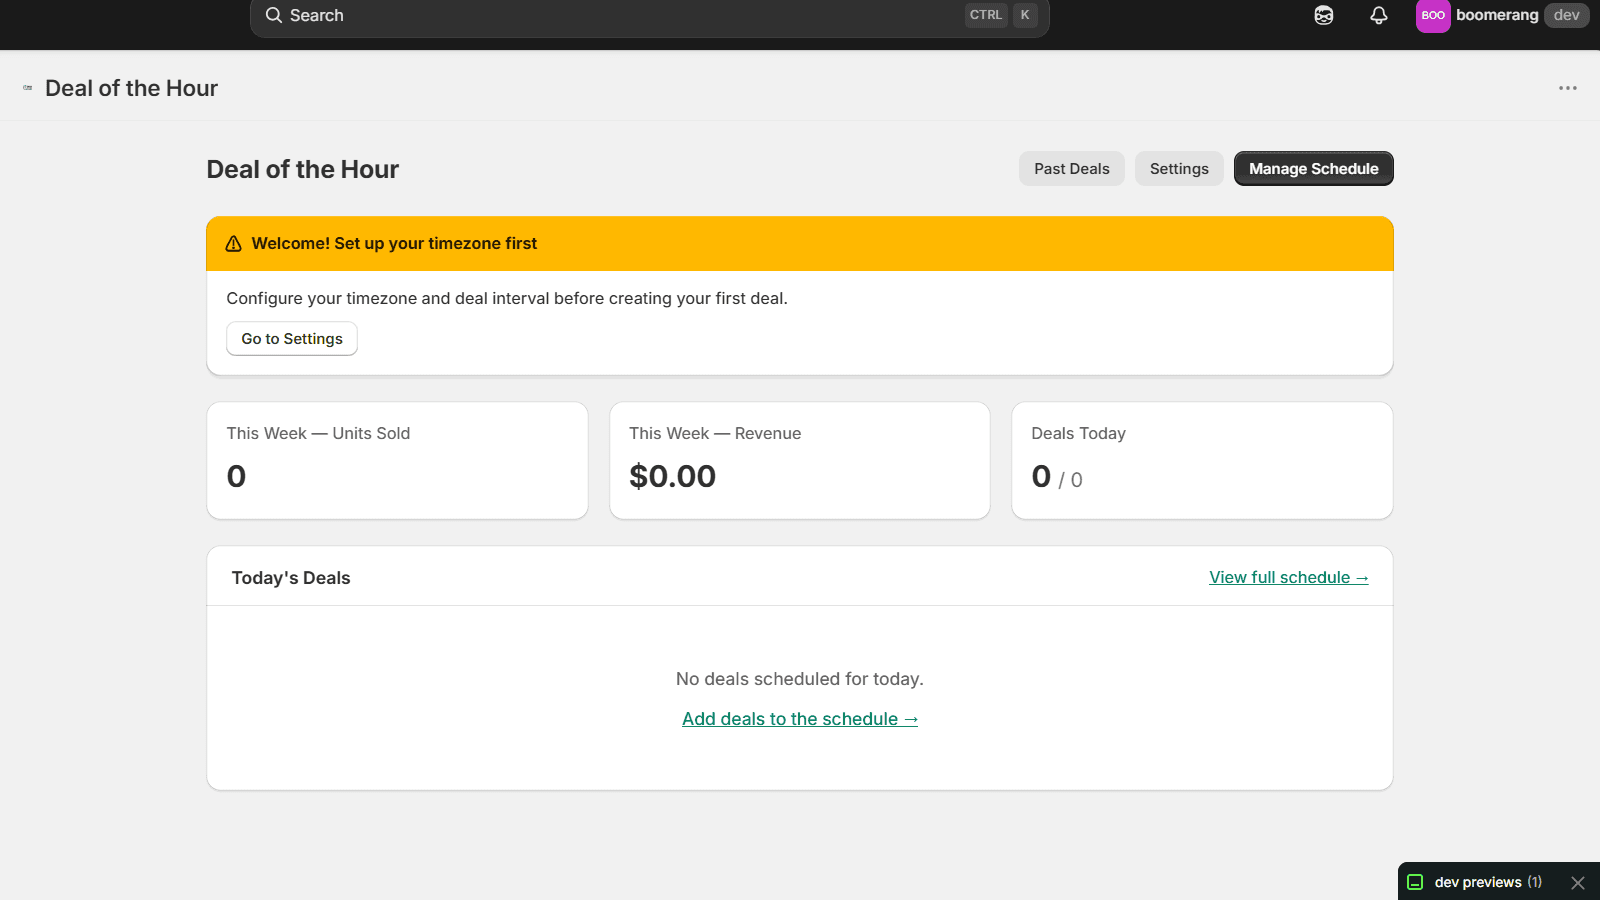Click the search magnifier icon
The image size is (1600, 900).
click(273, 15)
